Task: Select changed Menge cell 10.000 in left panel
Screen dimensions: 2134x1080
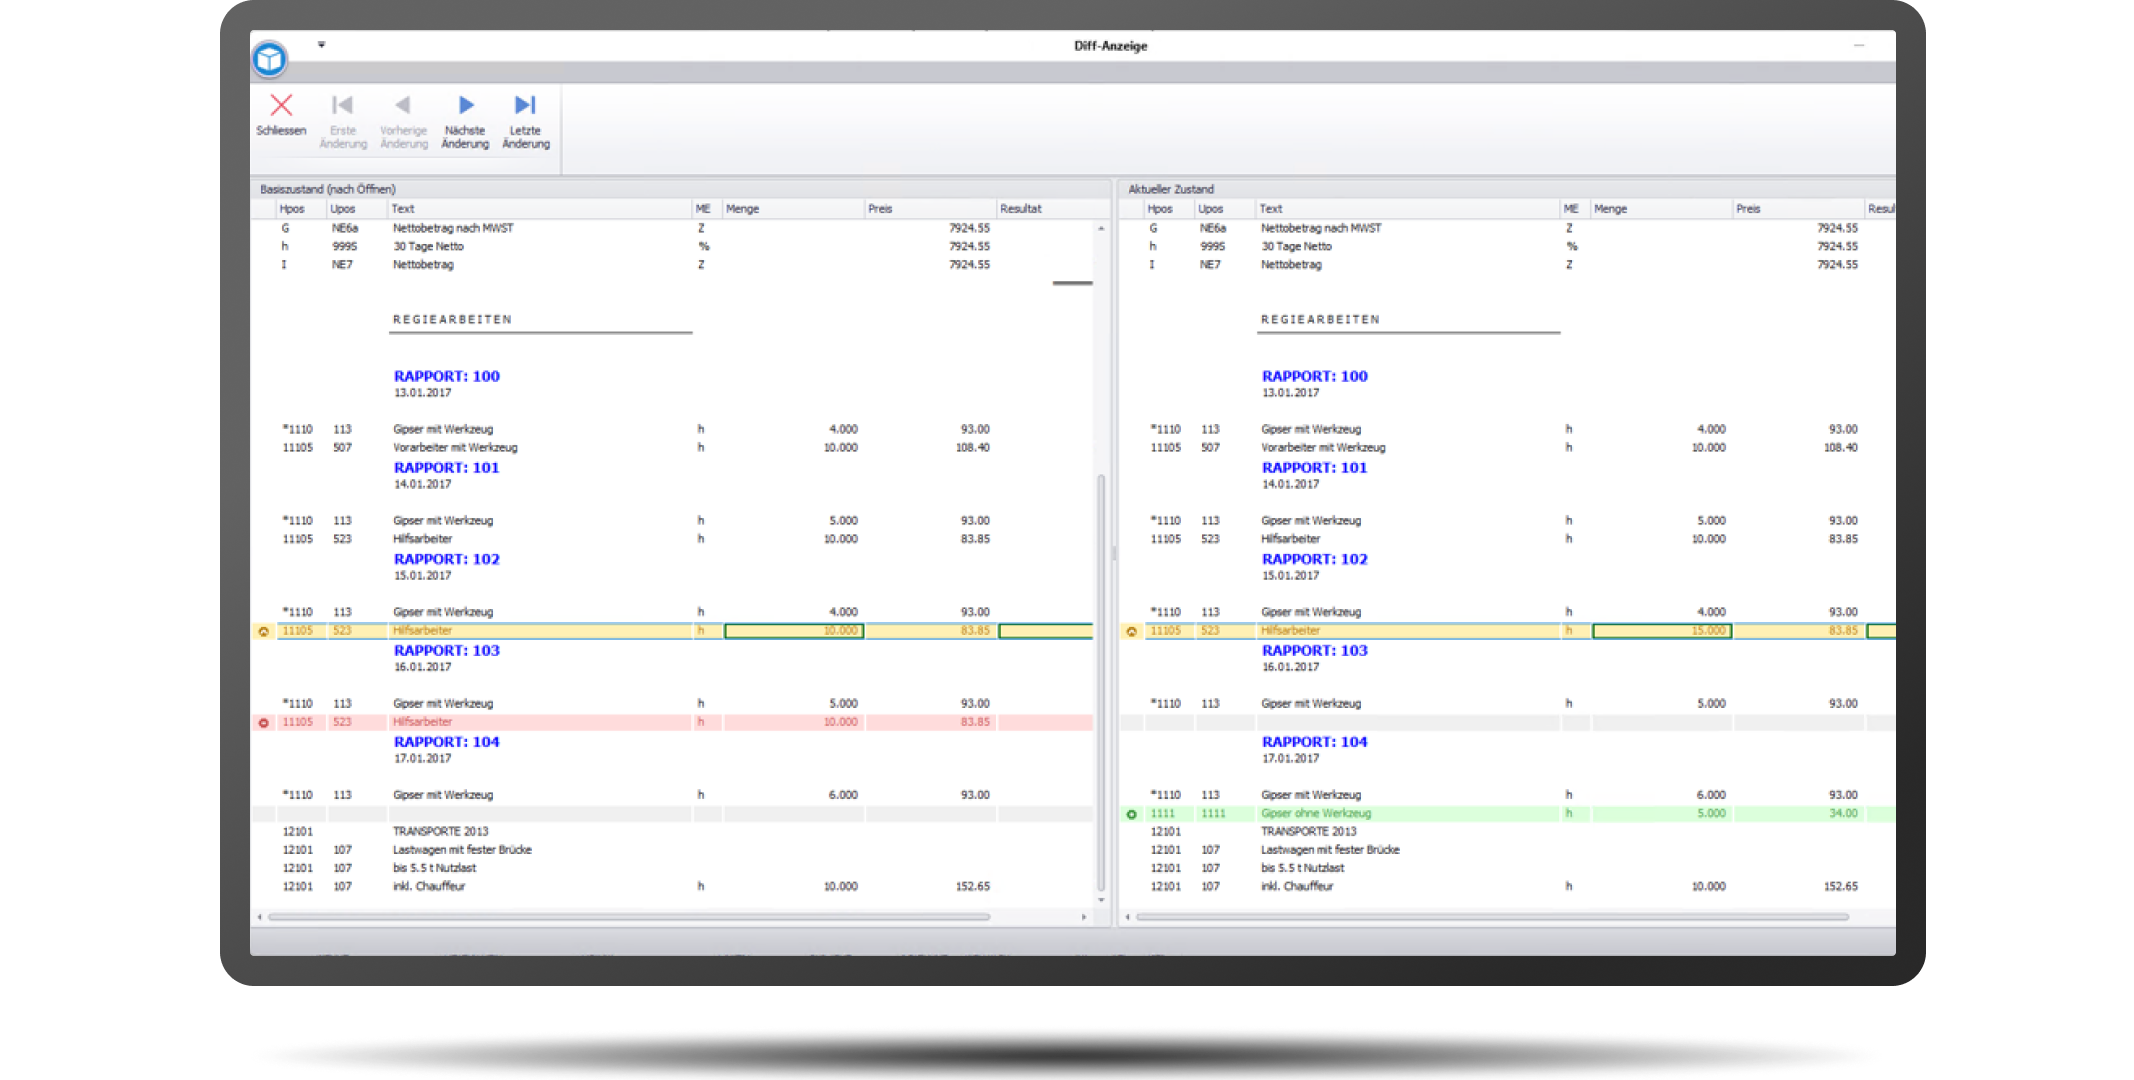Action: coord(794,631)
